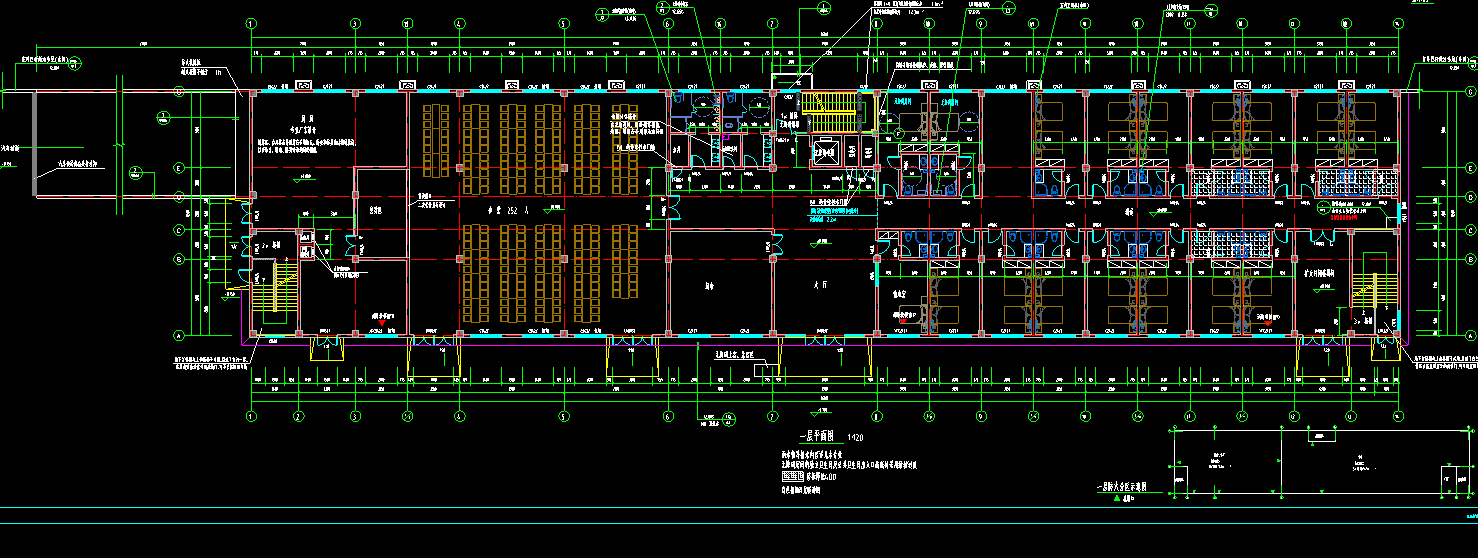
Task: Click the left stairwell near the west entrance
Action: coord(270,289)
